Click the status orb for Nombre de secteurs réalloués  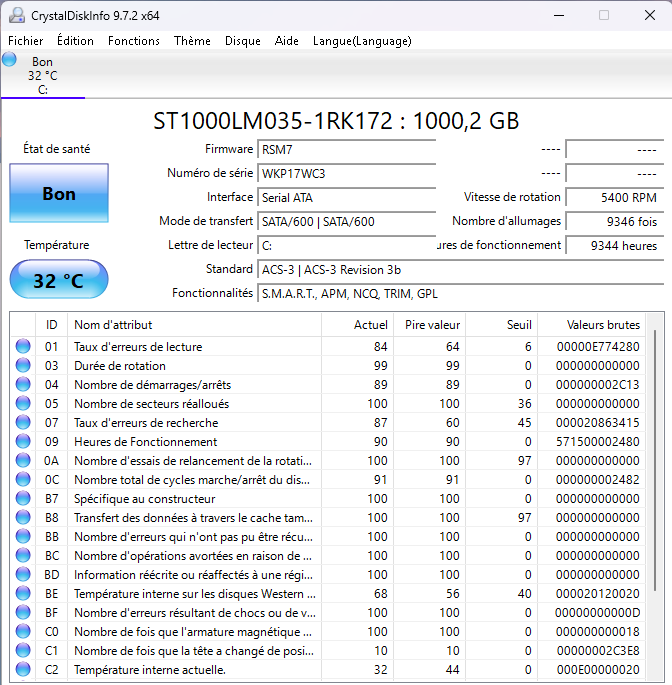coord(23,404)
